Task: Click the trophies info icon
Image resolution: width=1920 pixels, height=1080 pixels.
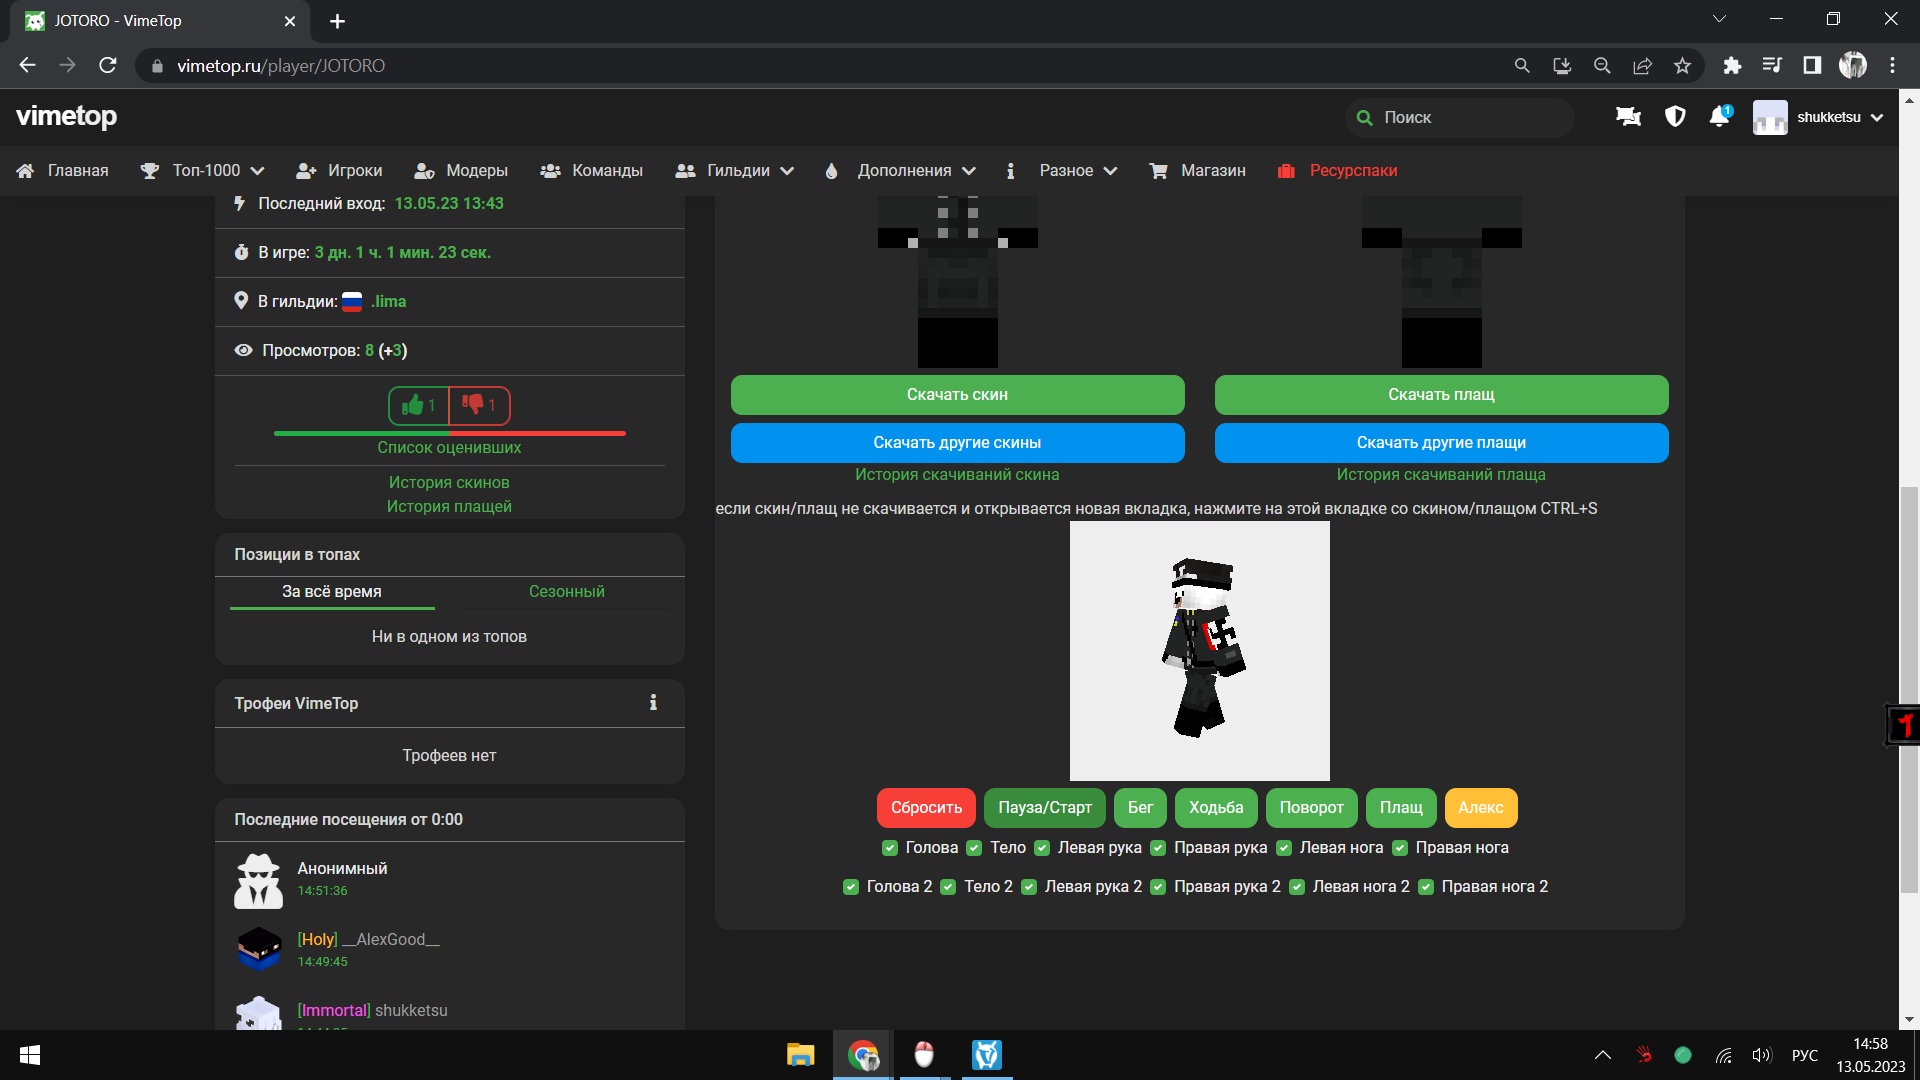Action: [653, 703]
